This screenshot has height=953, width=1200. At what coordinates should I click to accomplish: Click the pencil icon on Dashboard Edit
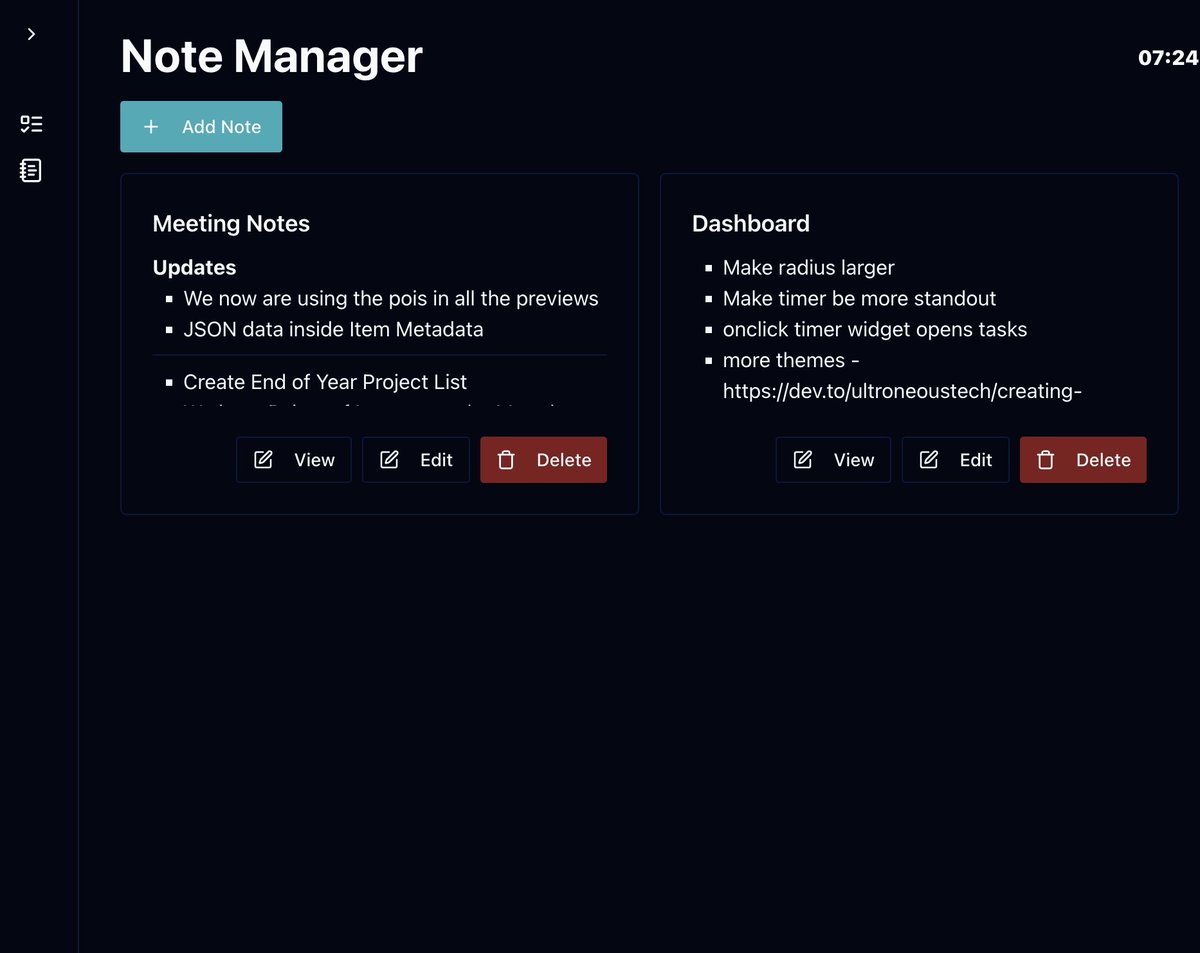pyautogui.click(x=929, y=460)
